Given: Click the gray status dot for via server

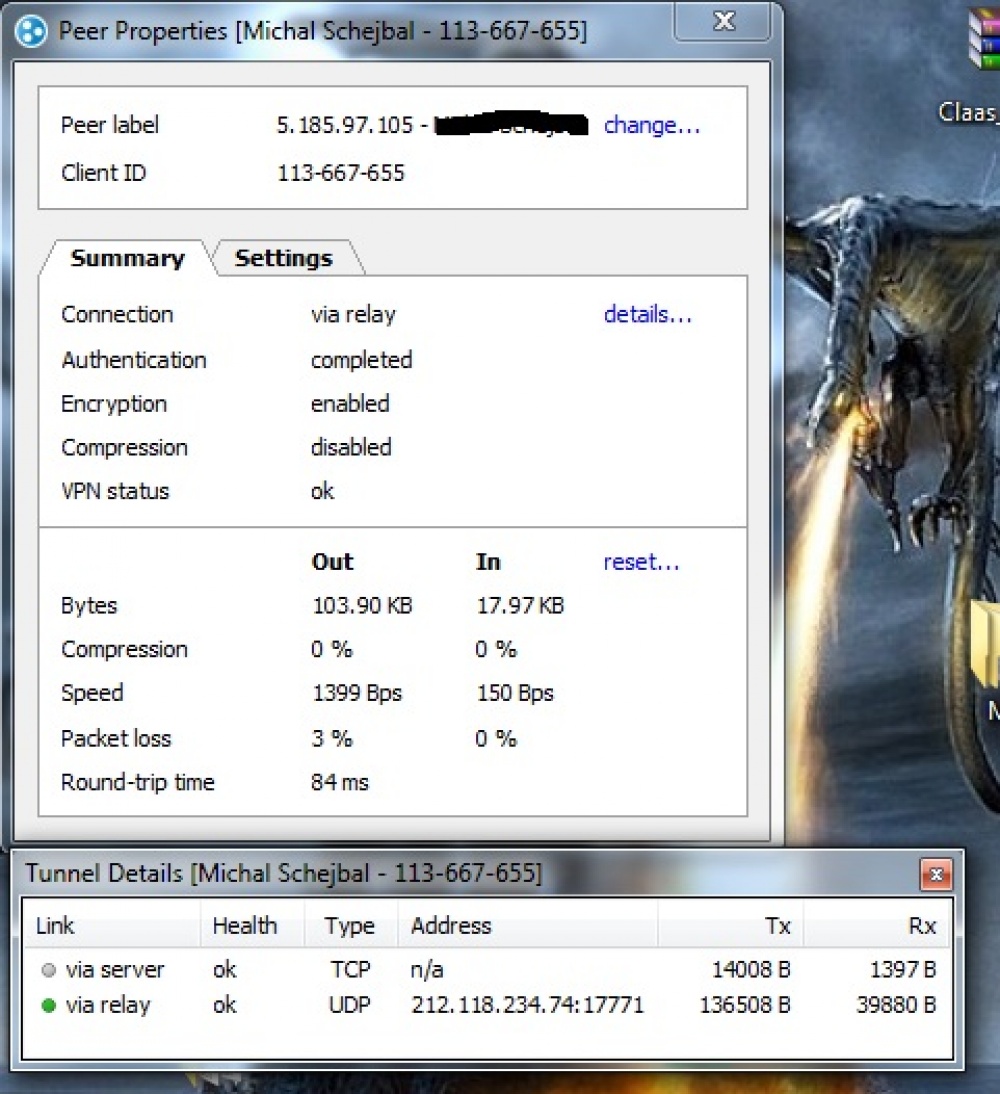Looking at the screenshot, I should tap(49, 970).
